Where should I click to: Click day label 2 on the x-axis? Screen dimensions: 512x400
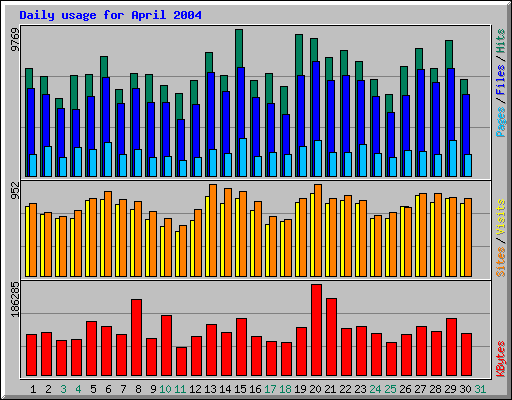48,389
